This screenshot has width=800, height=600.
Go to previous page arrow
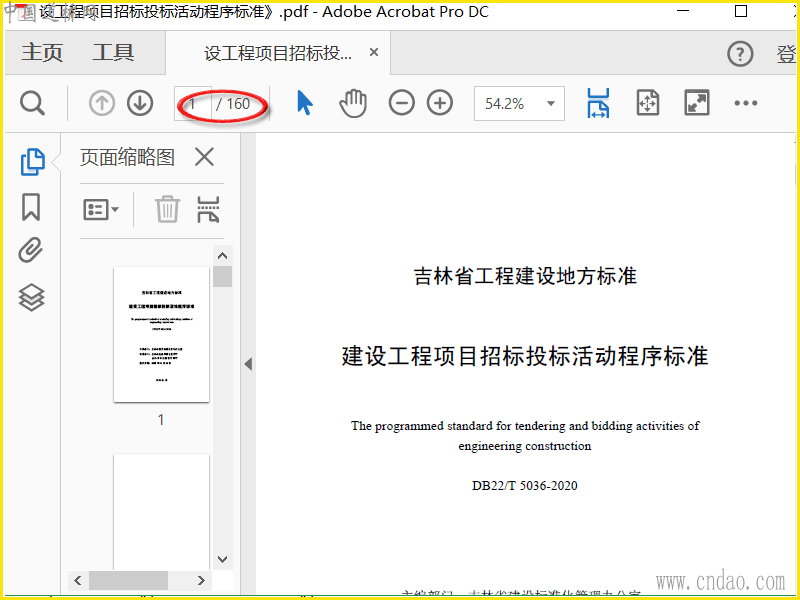coord(102,104)
